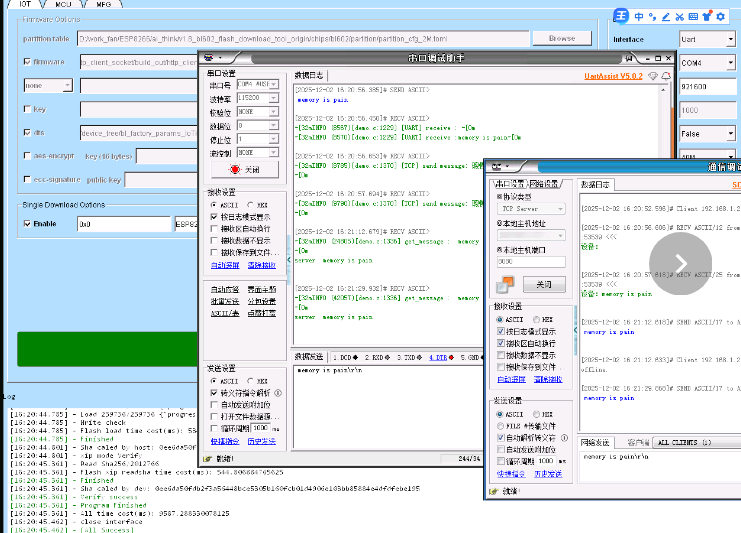Select HEX radio button in serial receive settings
The height and width of the screenshot is (533, 741).
coord(250,205)
